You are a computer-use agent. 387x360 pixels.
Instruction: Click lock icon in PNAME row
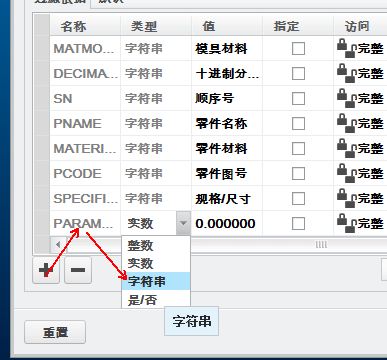pos(347,123)
